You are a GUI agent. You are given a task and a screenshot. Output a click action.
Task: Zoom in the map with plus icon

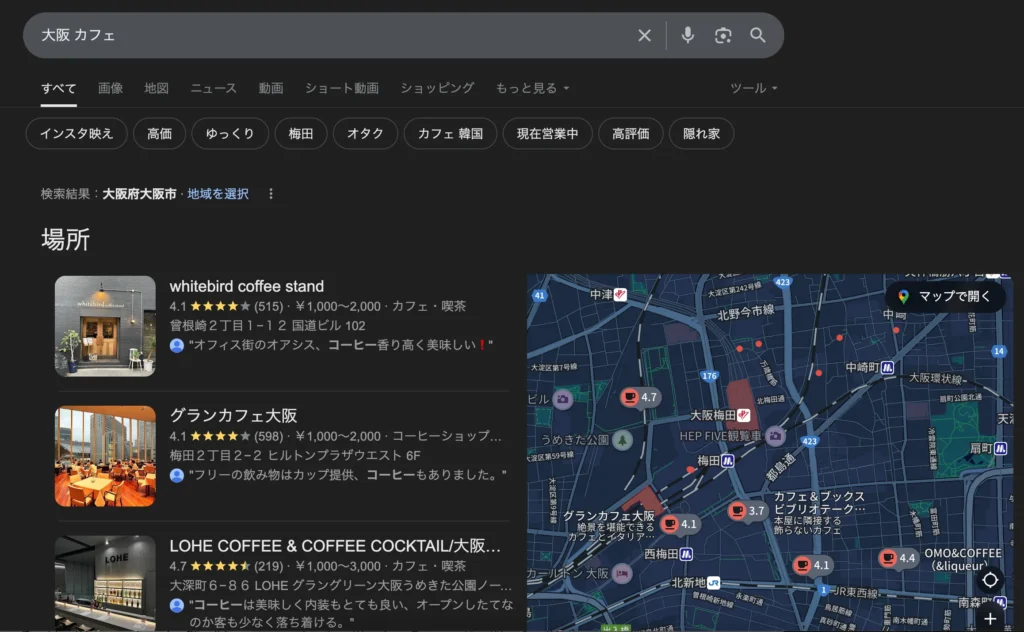click(x=990, y=618)
